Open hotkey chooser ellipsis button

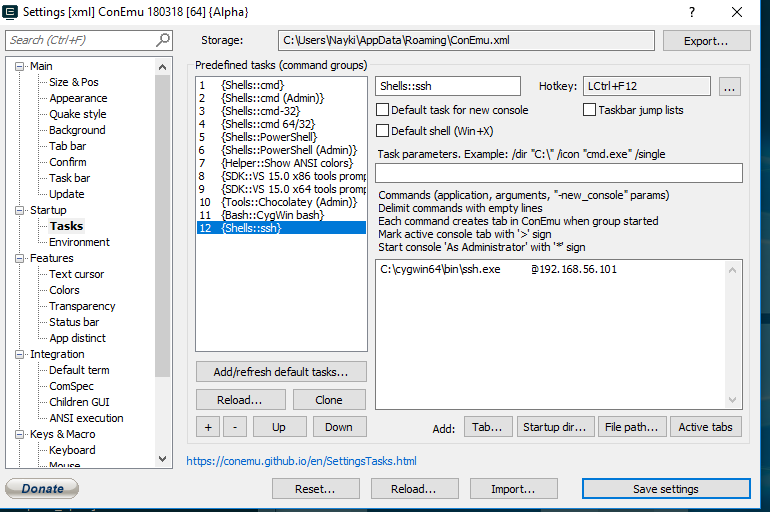pyautogui.click(x=729, y=87)
